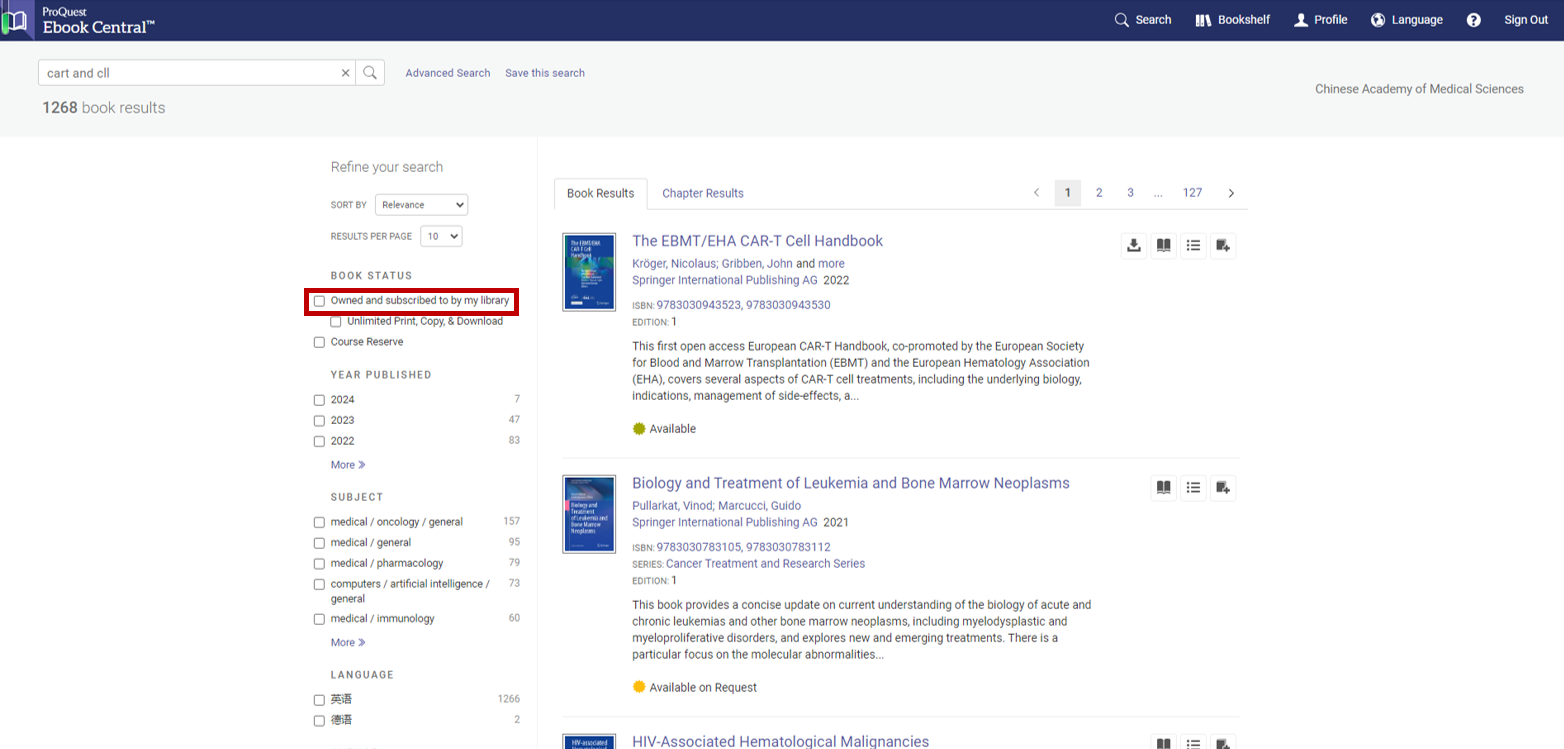This screenshot has height=749, width=1564.
Task: Read online icon for Biology and Treatment of Leukemia
Action: click(1163, 488)
